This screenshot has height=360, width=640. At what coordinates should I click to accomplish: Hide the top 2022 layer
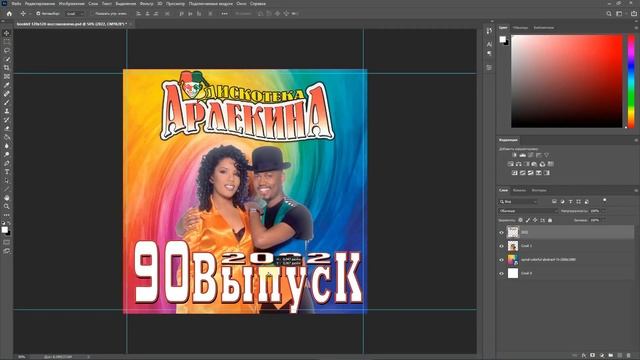coord(502,232)
